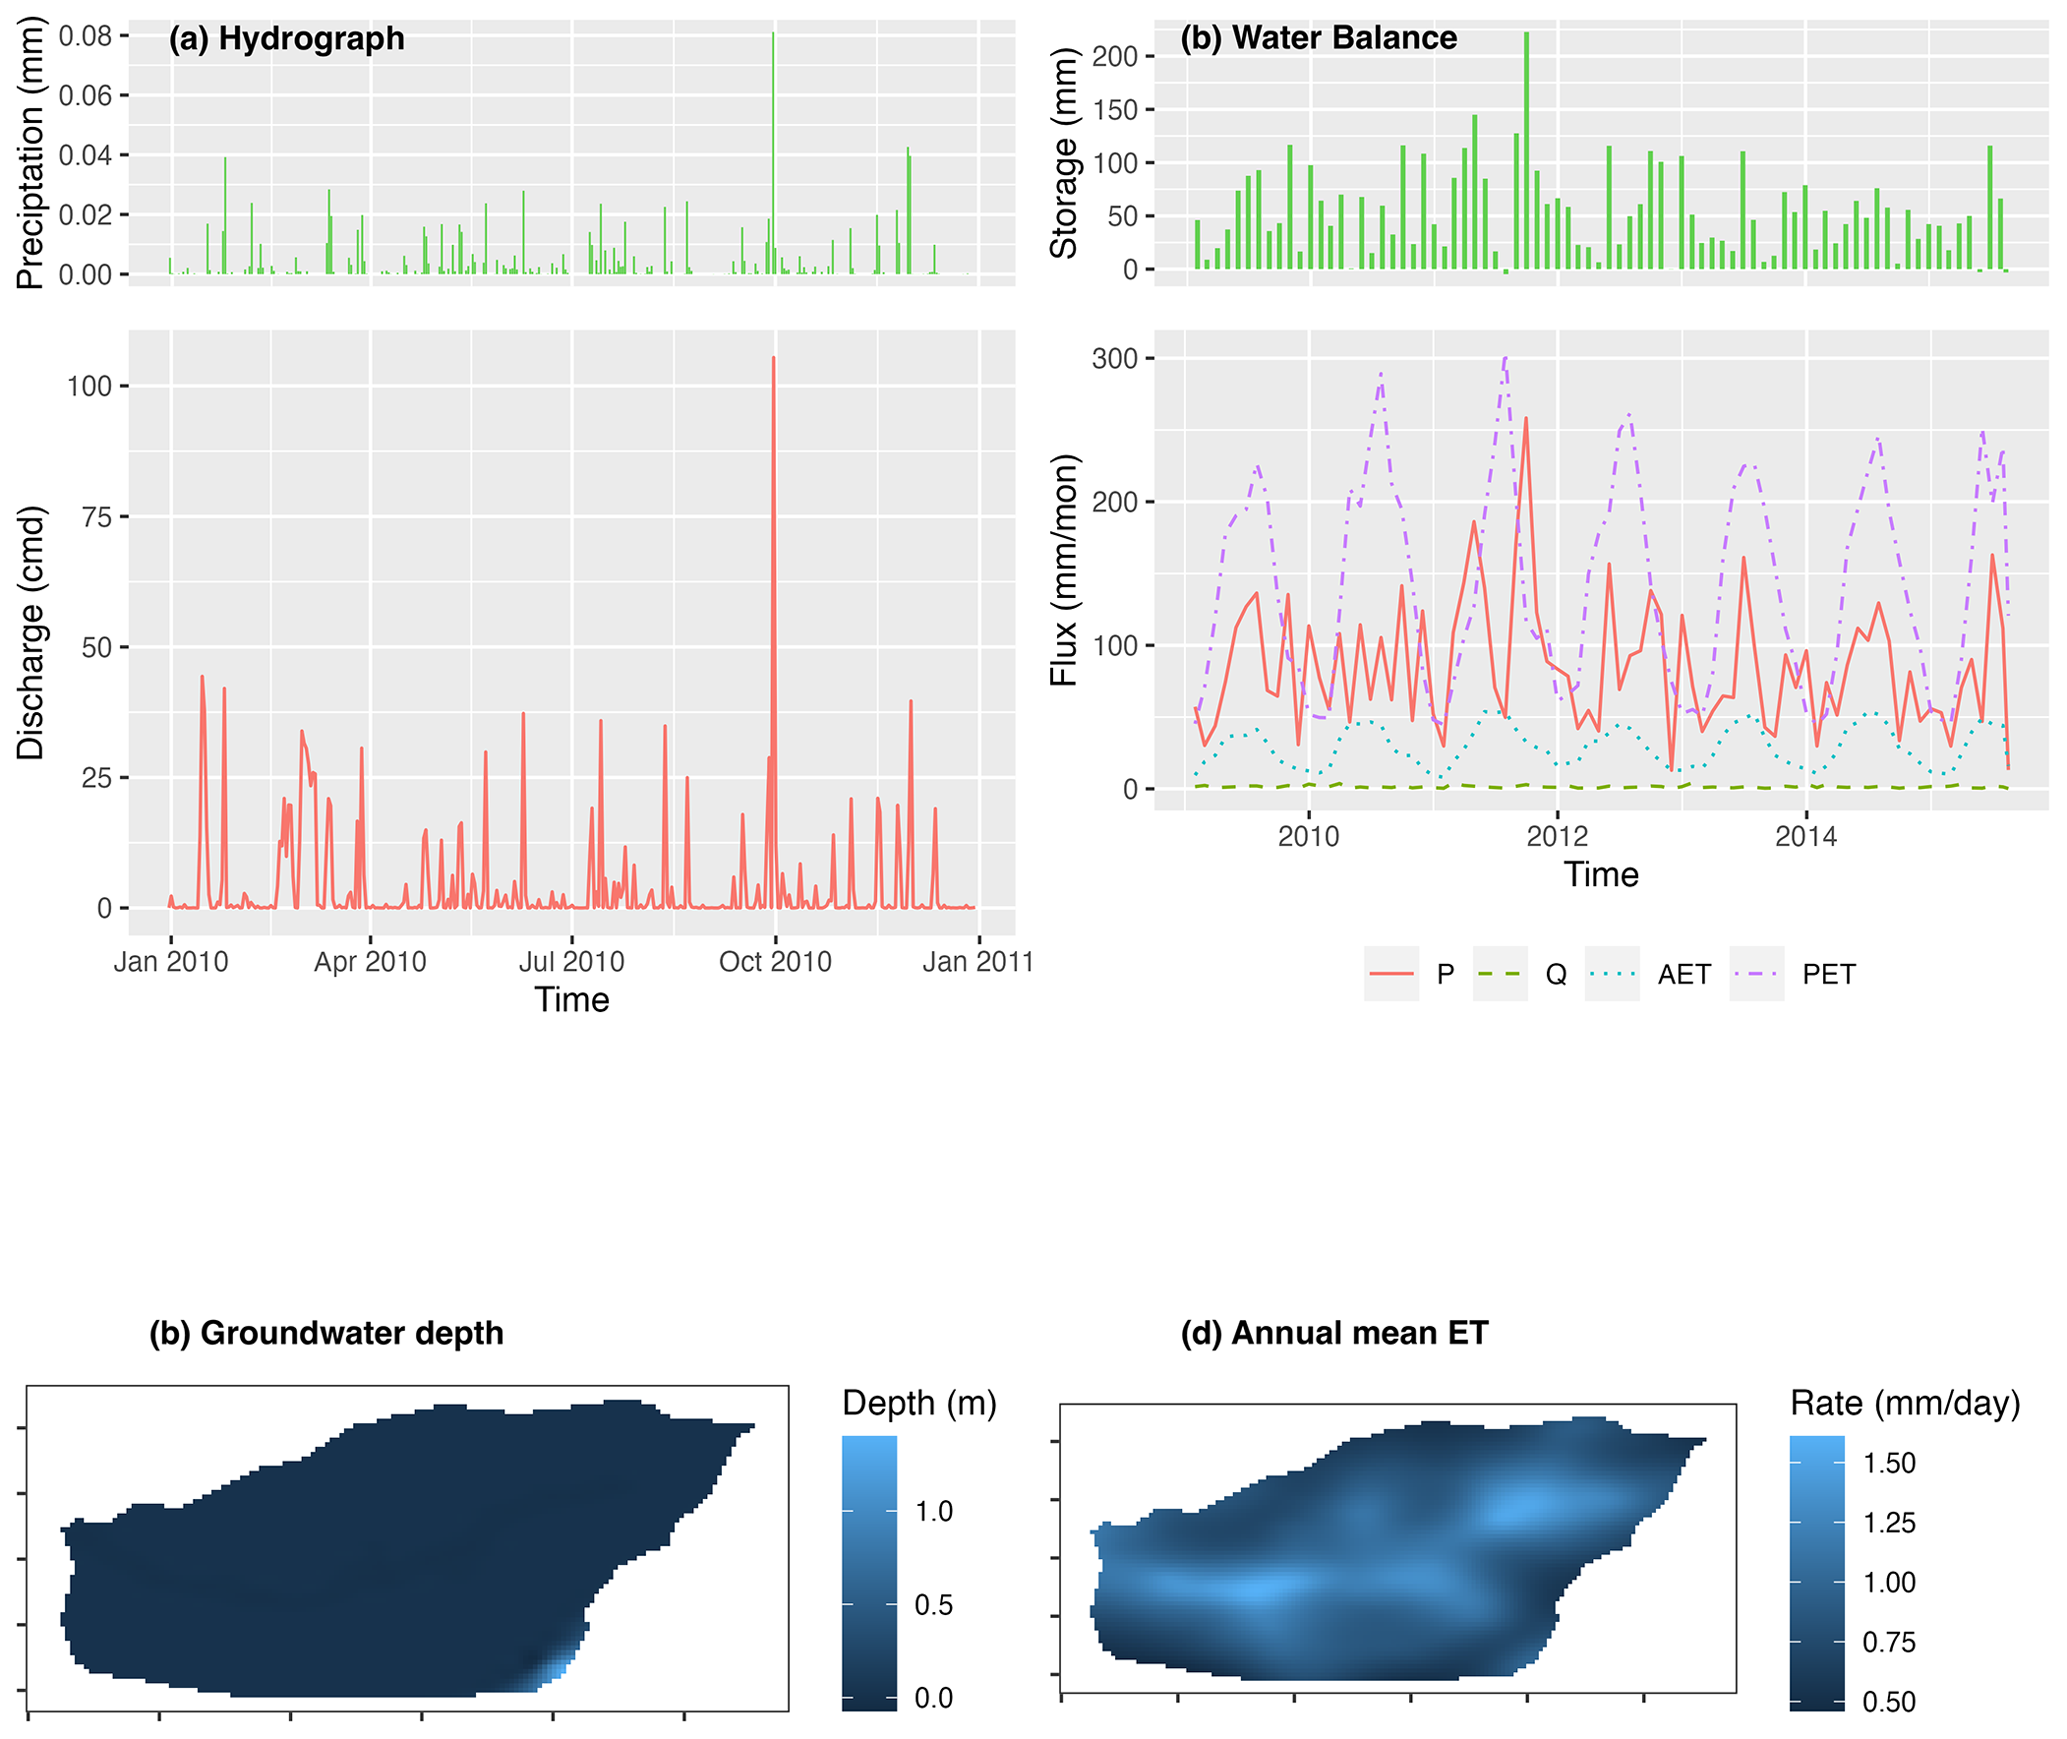Image resolution: width=2067 pixels, height=1739 pixels.
Task: Click the Q dashed legend swatch
Action: click(1499, 973)
